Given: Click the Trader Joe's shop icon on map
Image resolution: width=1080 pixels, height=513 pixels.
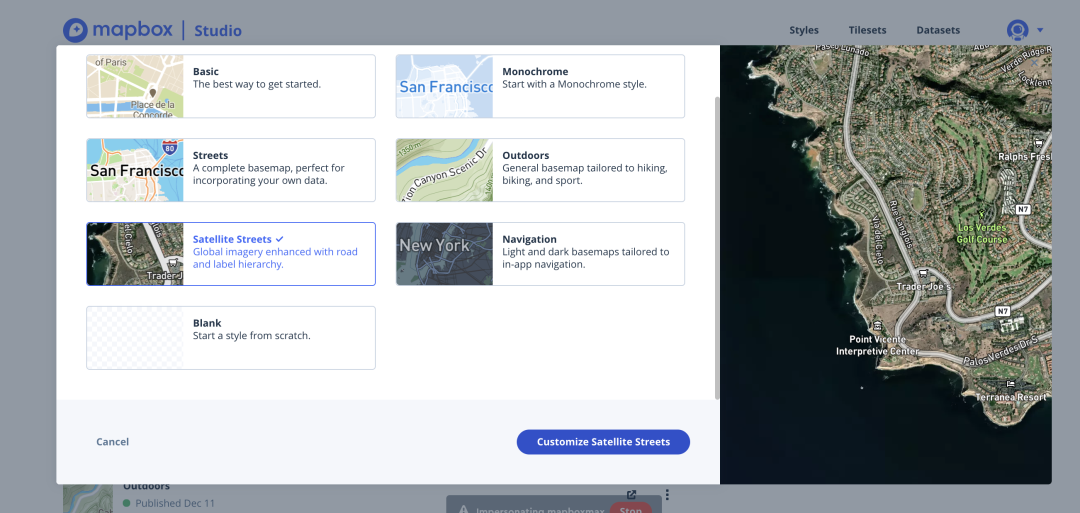Looking at the screenshot, I should [x=922, y=273].
